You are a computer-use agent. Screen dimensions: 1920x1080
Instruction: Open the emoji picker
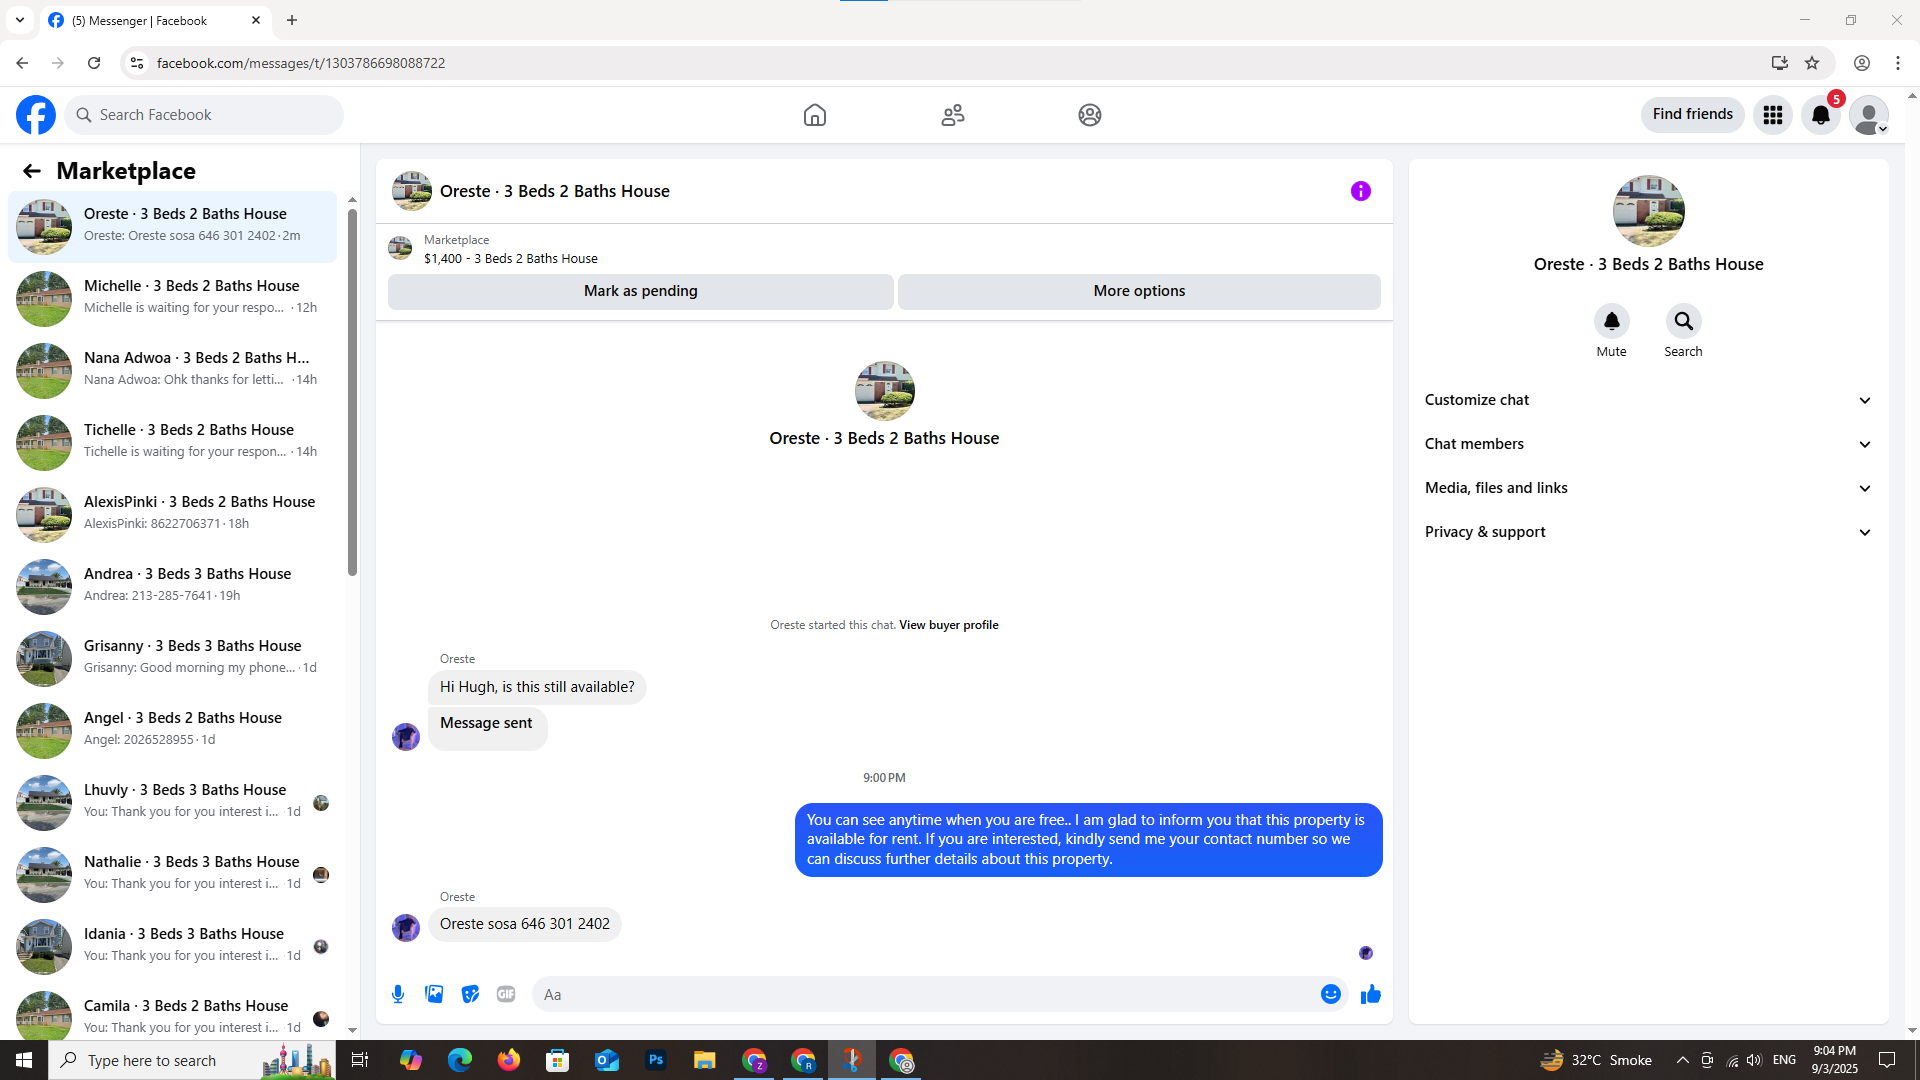click(x=1331, y=994)
